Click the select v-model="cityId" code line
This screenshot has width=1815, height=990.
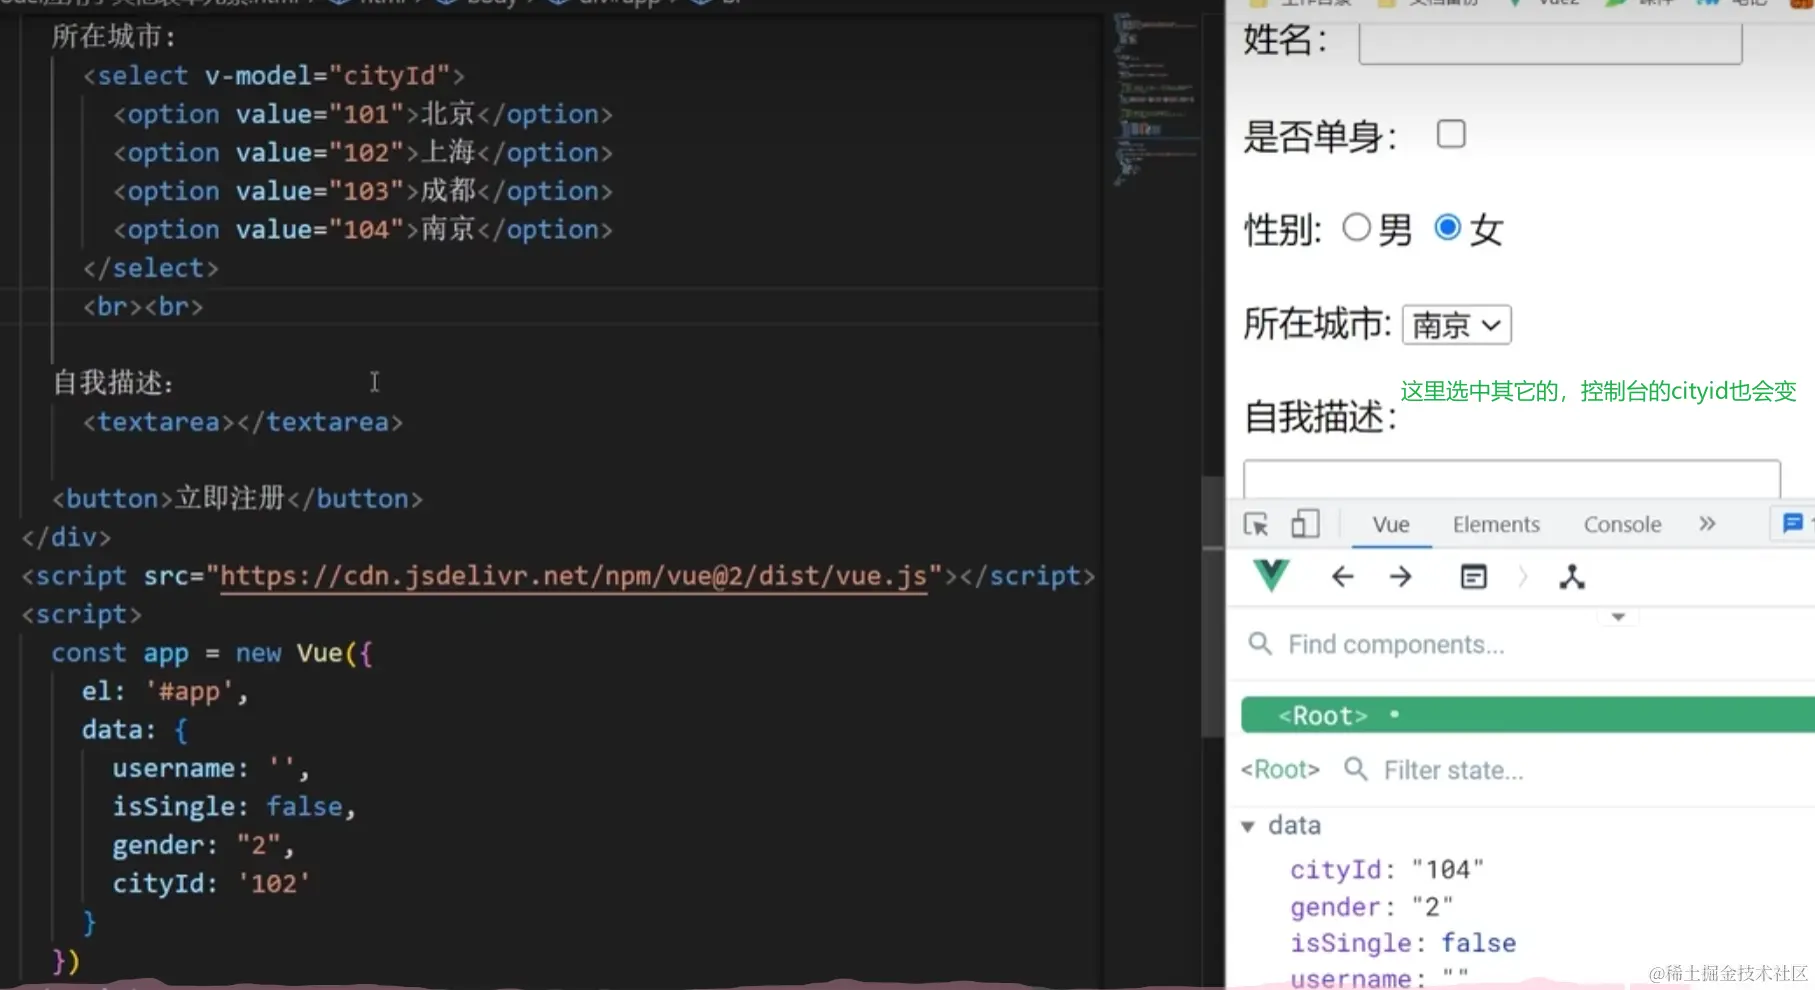[x=274, y=75]
